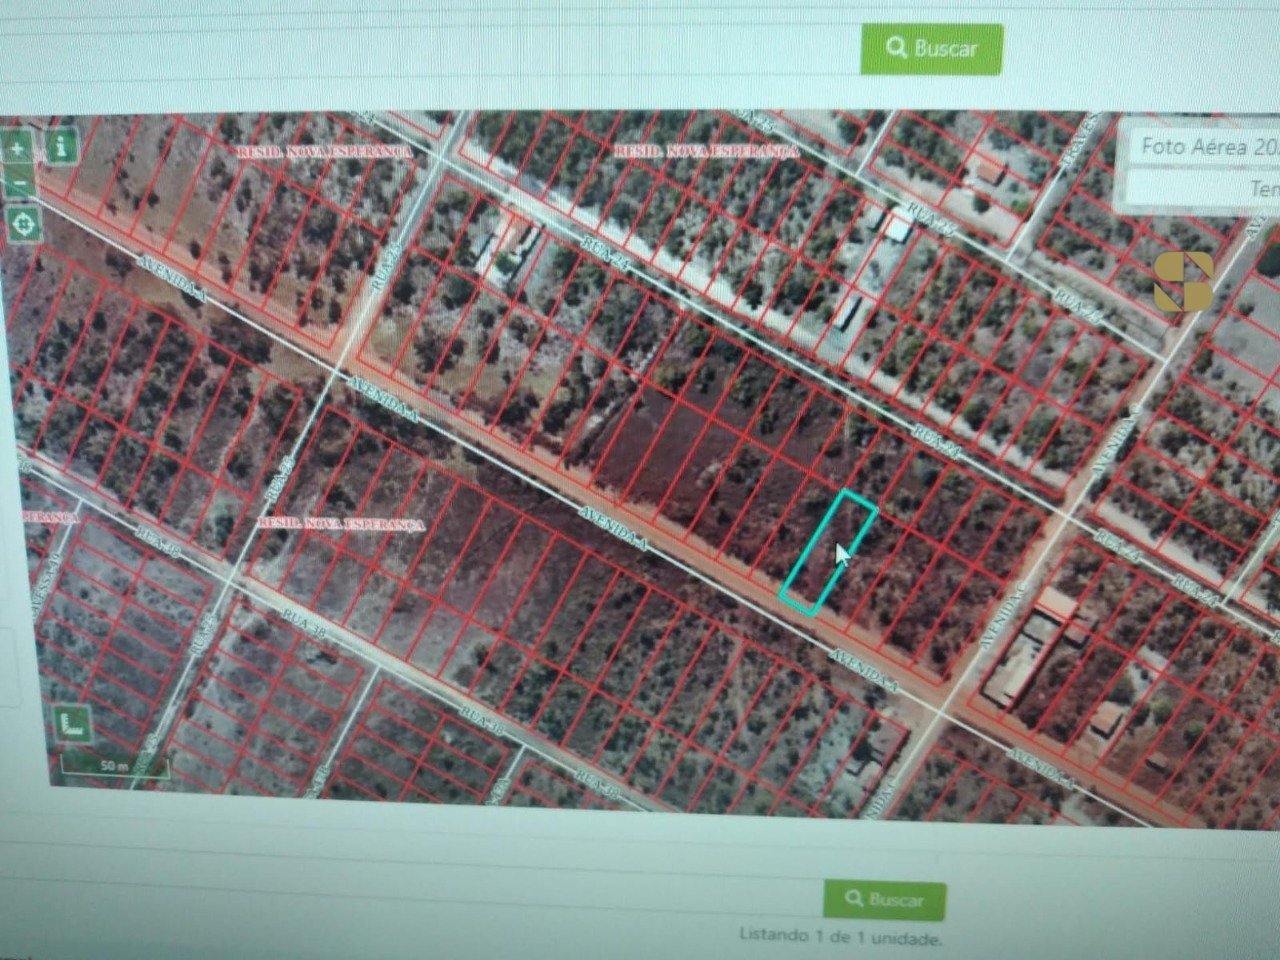Click the gold logo watermark on map
The image size is (1280, 960).
(1184, 281)
